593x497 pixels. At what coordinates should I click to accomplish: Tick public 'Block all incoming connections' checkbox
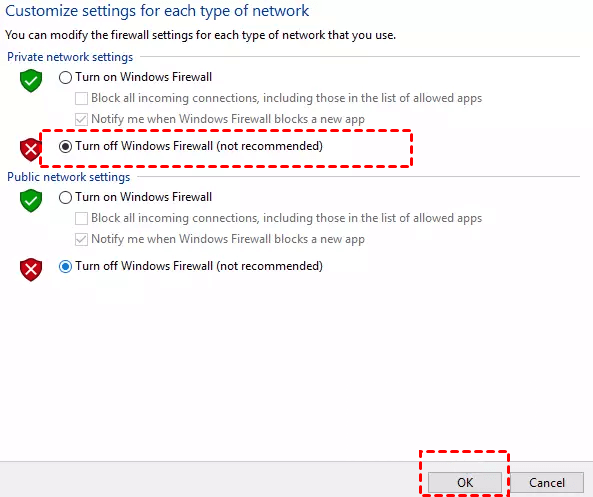[x=81, y=218]
